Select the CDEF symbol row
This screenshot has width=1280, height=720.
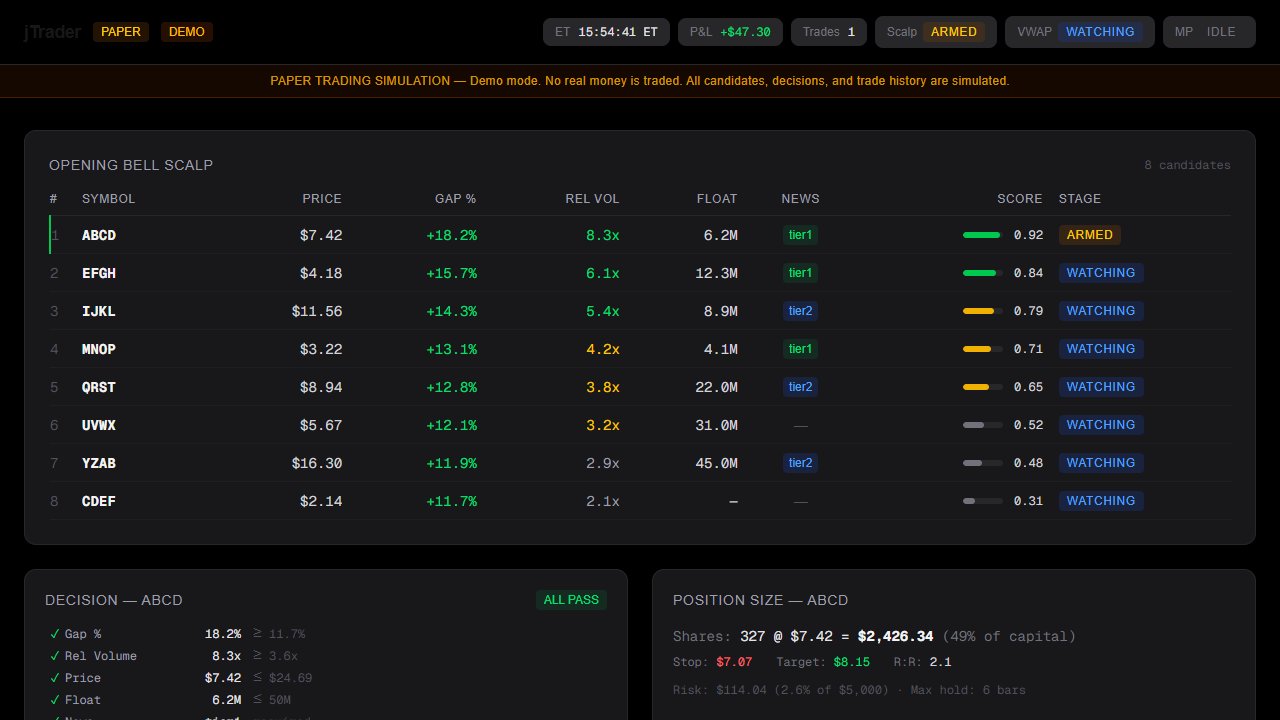point(640,501)
